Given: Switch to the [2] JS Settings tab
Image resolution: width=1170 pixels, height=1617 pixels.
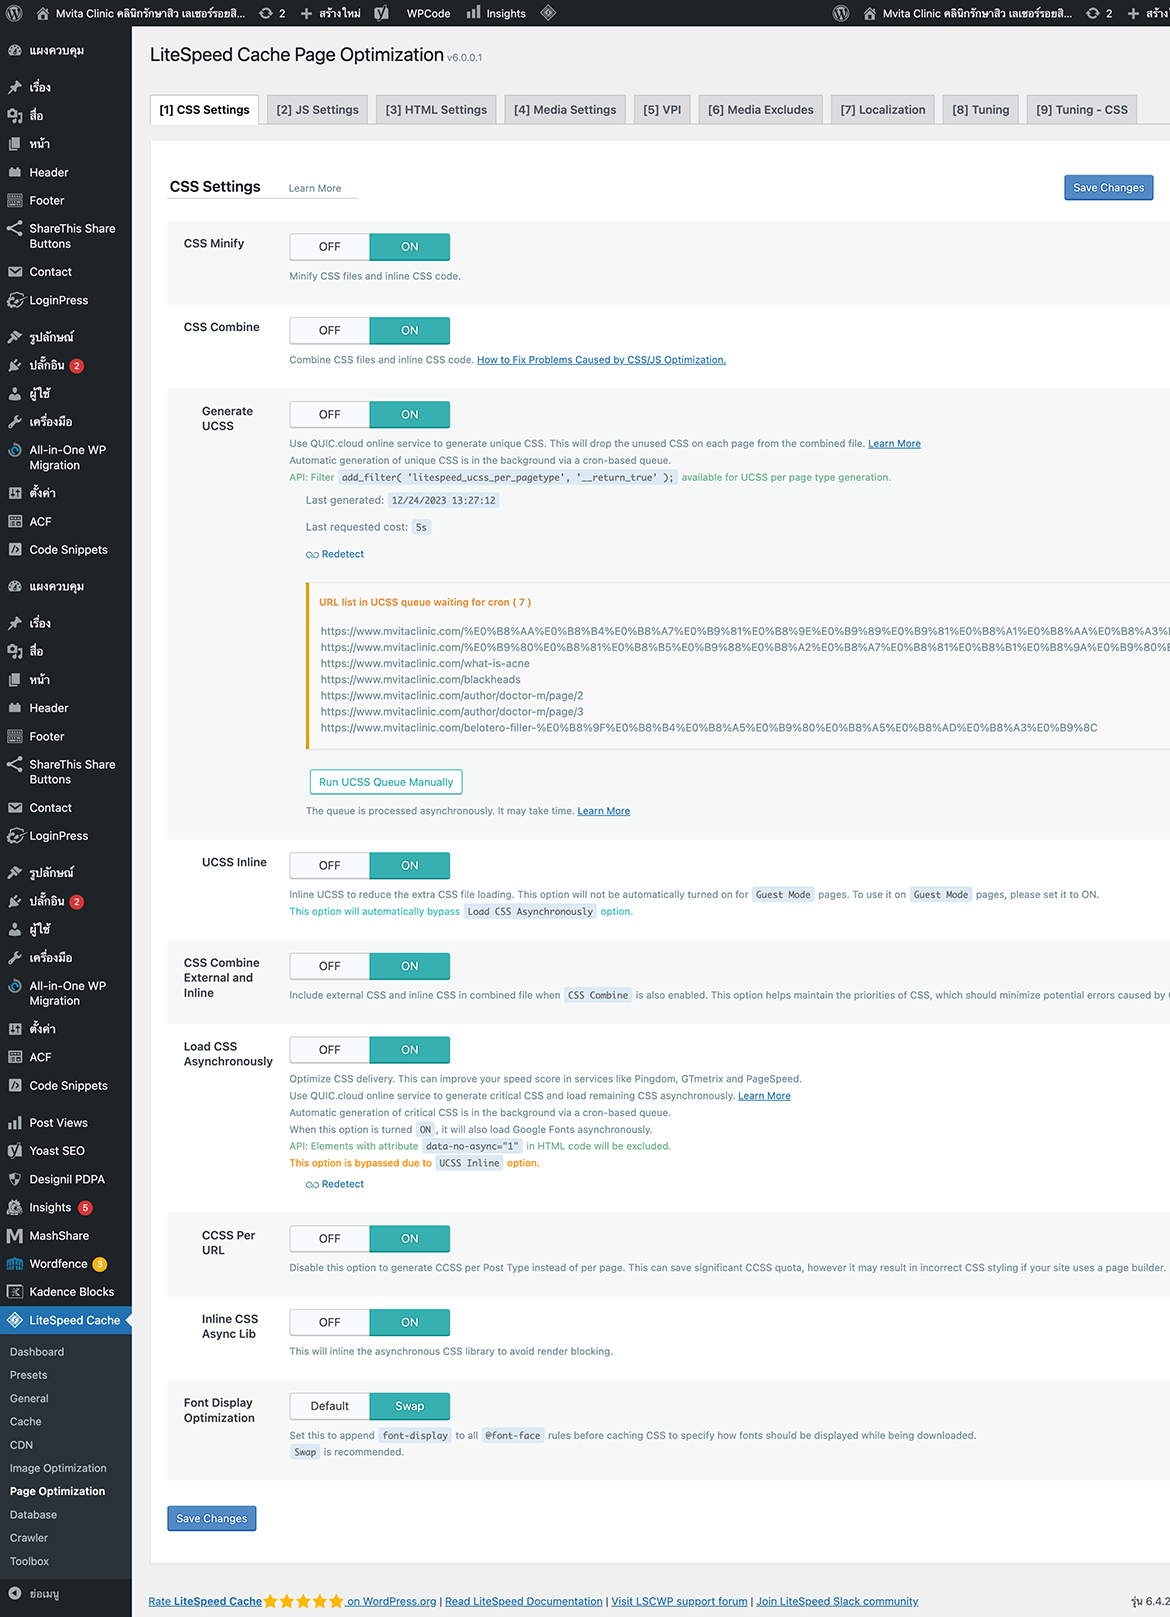Looking at the screenshot, I should coord(318,110).
